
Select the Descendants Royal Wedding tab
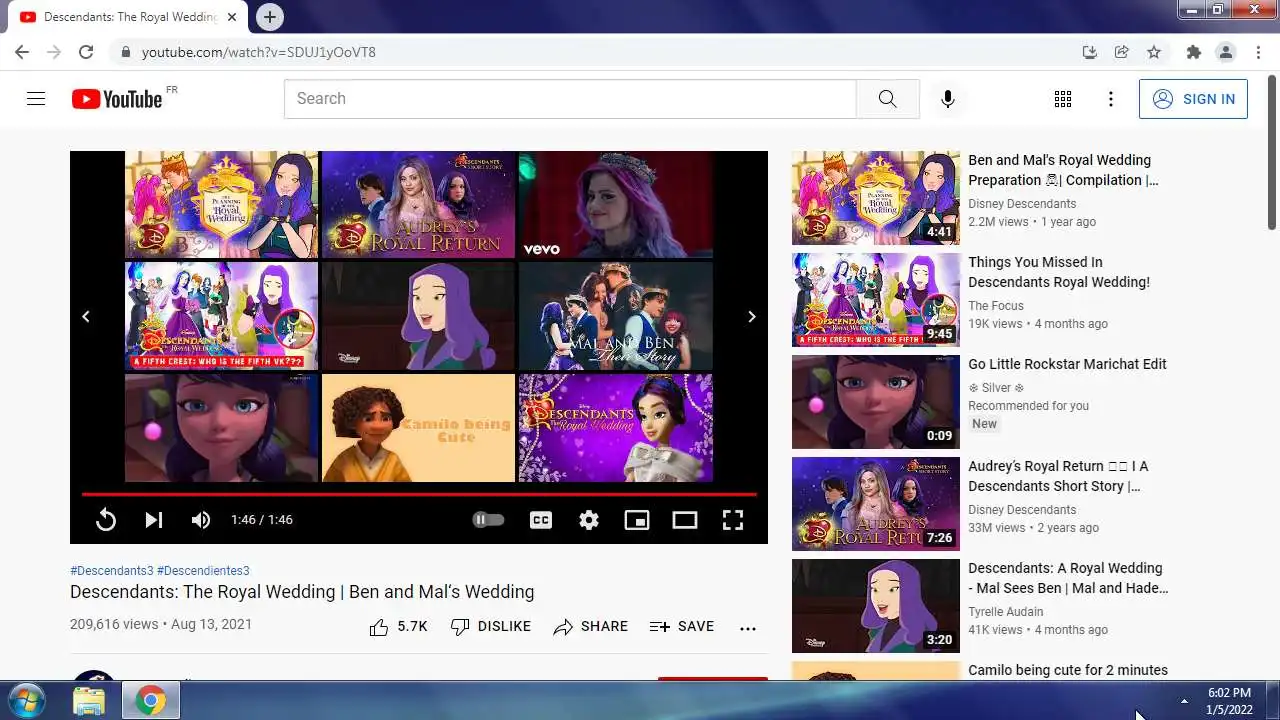pos(126,17)
